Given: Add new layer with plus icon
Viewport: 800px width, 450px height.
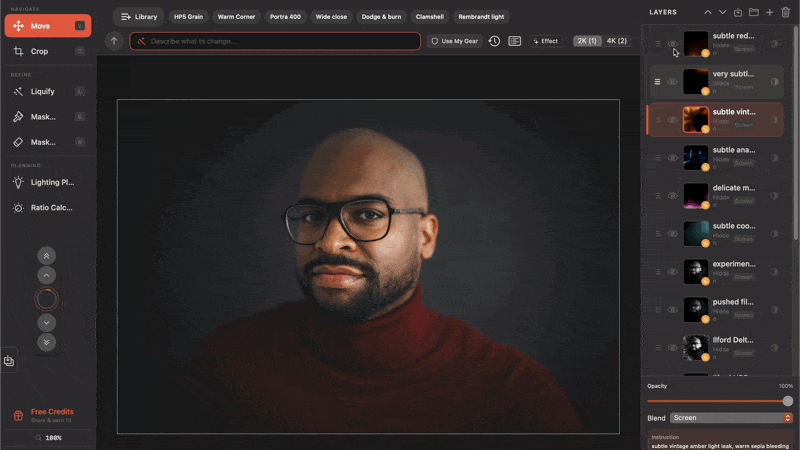Looking at the screenshot, I should coord(769,12).
